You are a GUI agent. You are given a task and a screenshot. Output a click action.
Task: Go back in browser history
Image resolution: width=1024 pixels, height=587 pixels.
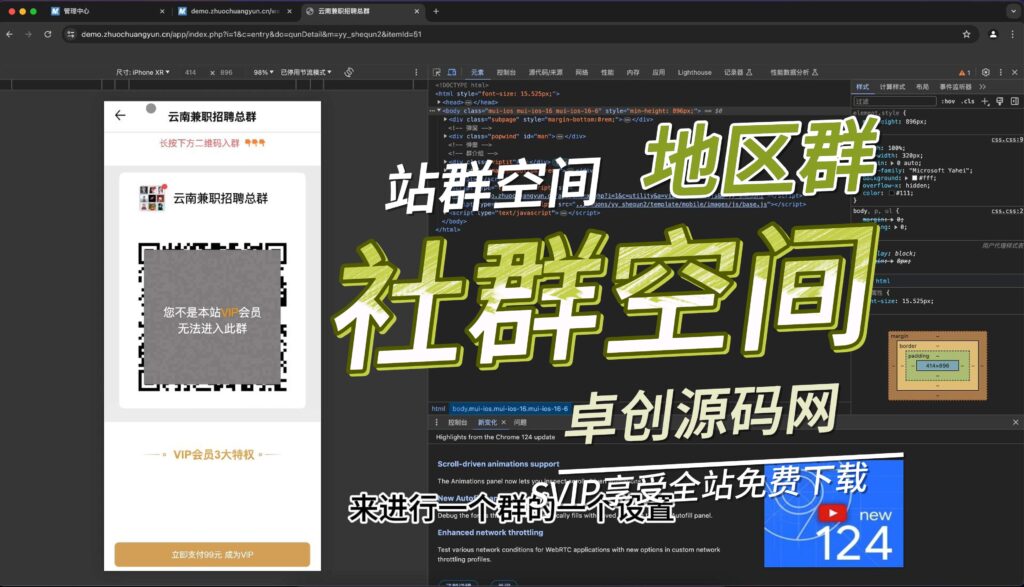[9, 34]
